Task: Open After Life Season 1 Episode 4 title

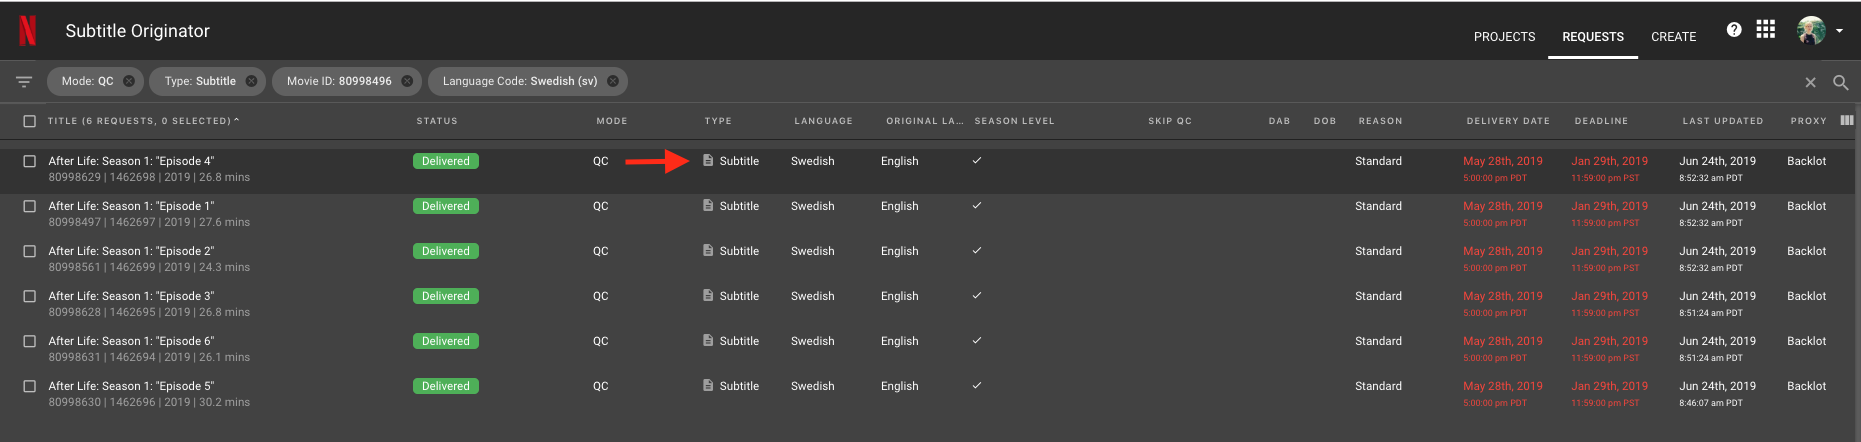Action: point(131,161)
